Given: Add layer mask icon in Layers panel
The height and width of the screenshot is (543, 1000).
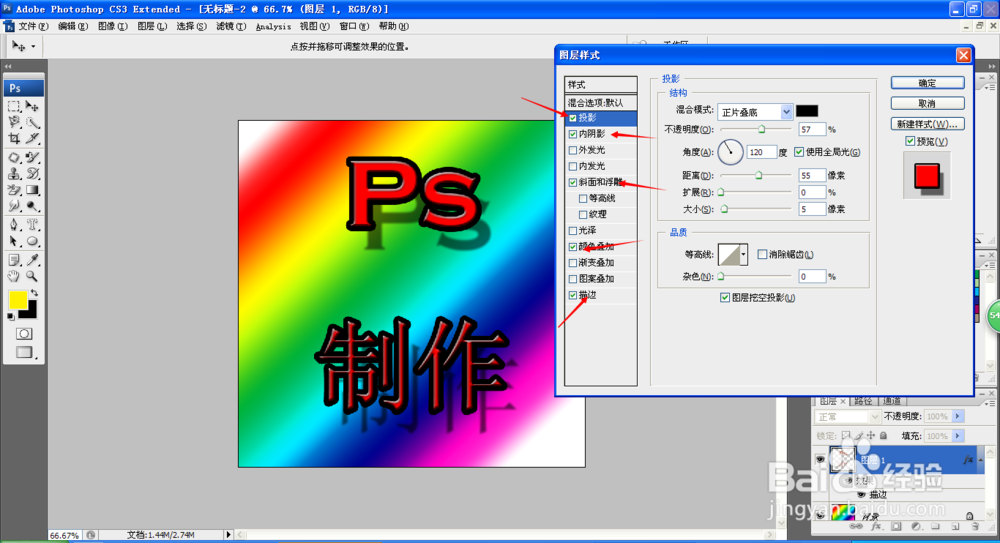Looking at the screenshot, I should tap(896, 527).
